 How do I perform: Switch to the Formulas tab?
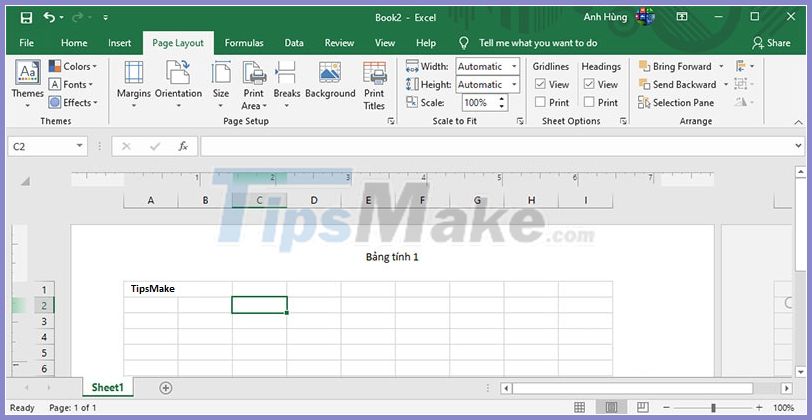(244, 43)
